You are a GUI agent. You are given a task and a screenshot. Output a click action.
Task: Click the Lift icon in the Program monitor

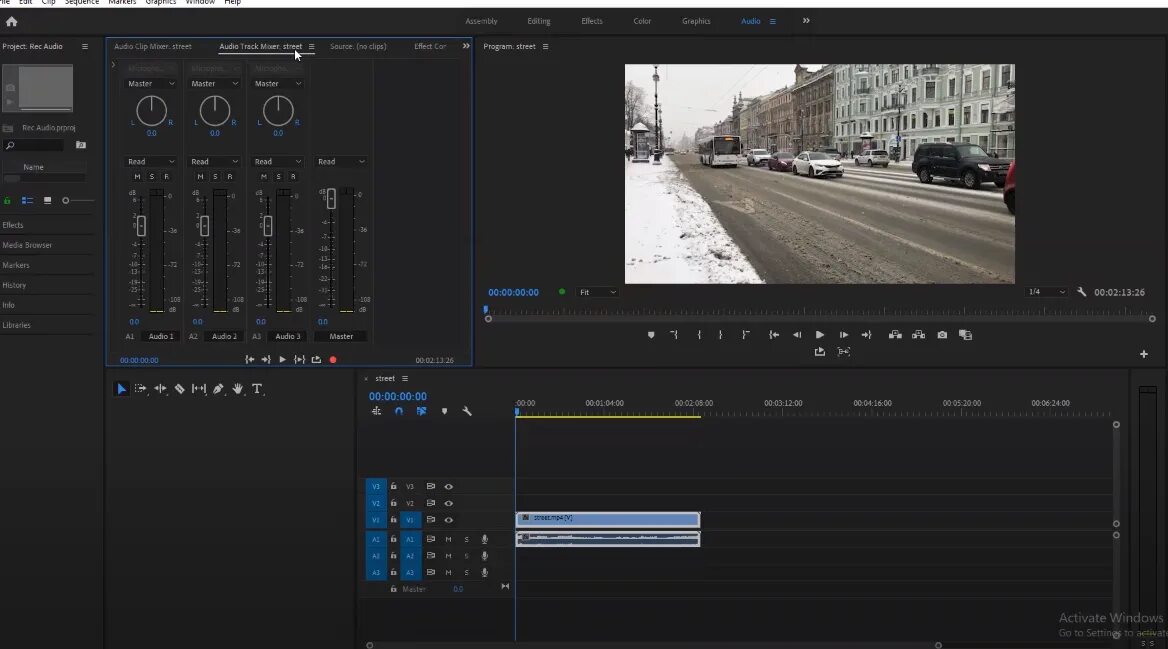pyautogui.click(x=894, y=335)
